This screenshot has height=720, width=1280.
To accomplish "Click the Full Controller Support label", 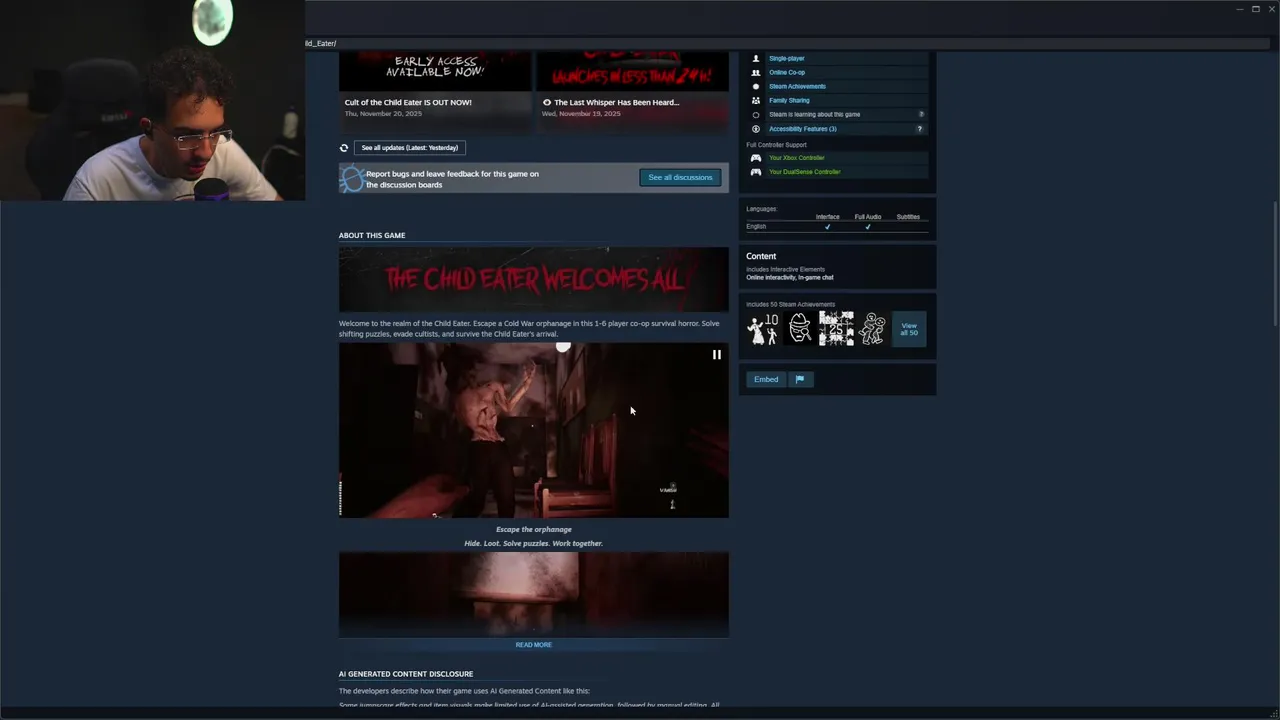I will (x=776, y=145).
